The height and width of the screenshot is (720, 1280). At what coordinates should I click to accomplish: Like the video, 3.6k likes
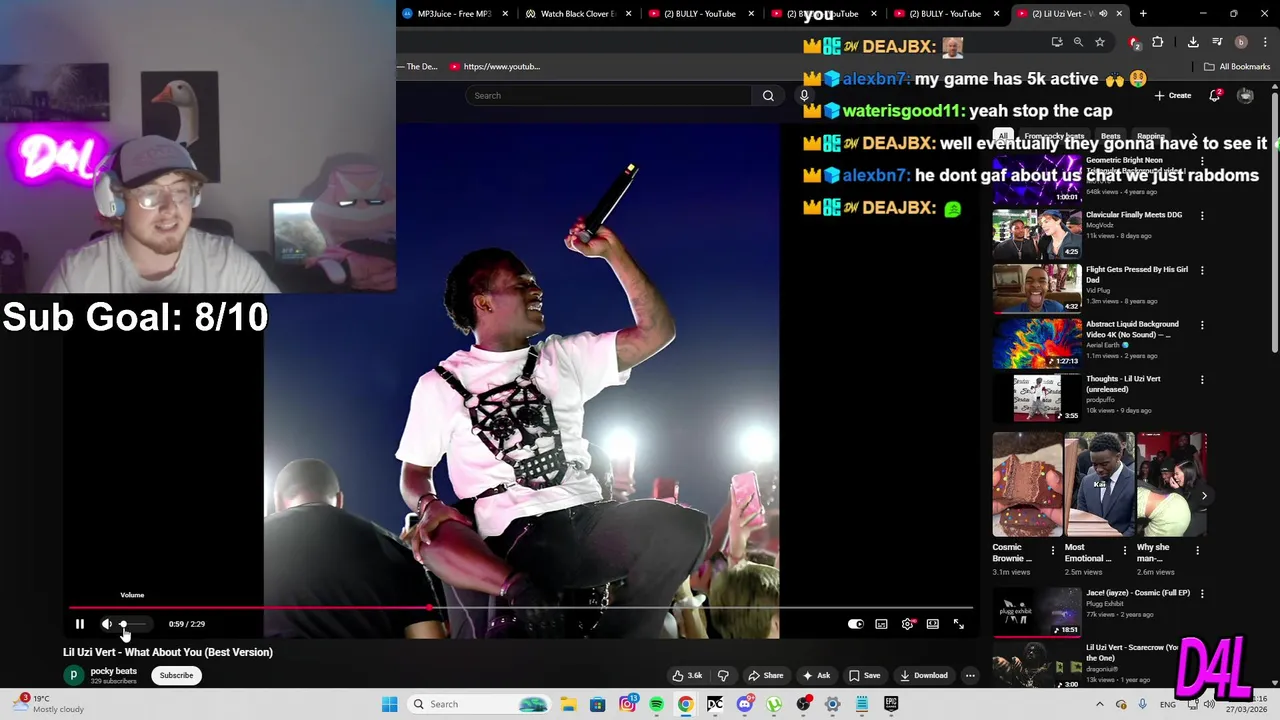pos(687,675)
